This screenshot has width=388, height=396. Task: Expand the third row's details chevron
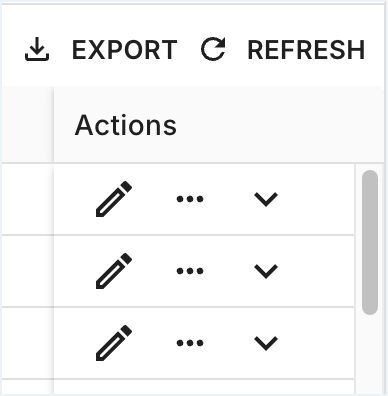[x=266, y=343]
